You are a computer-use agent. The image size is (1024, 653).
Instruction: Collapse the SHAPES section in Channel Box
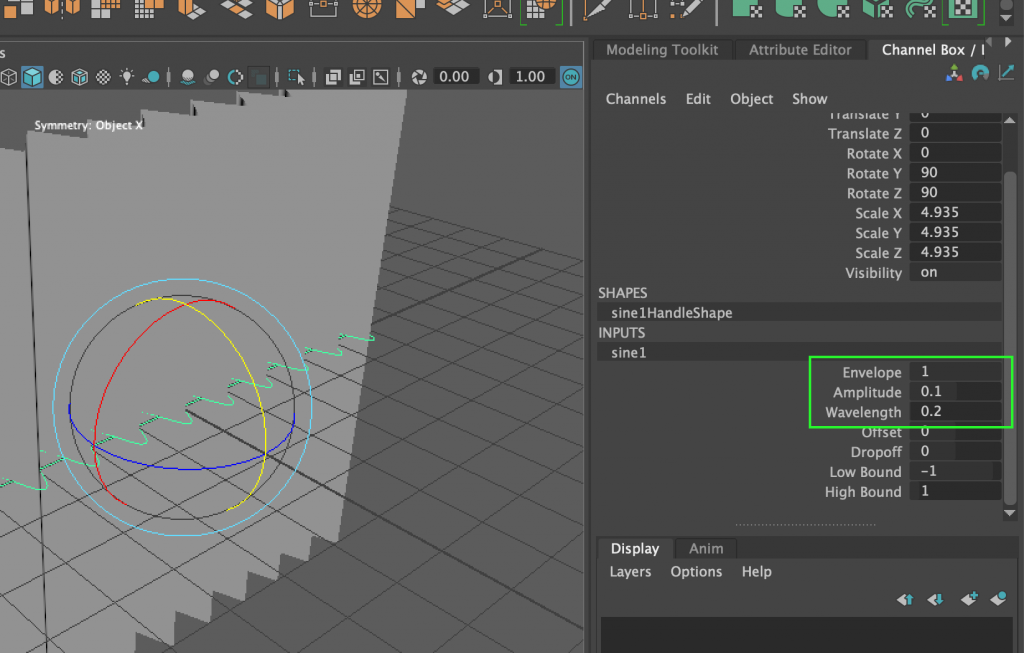pyautogui.click(x=621, y=292)
